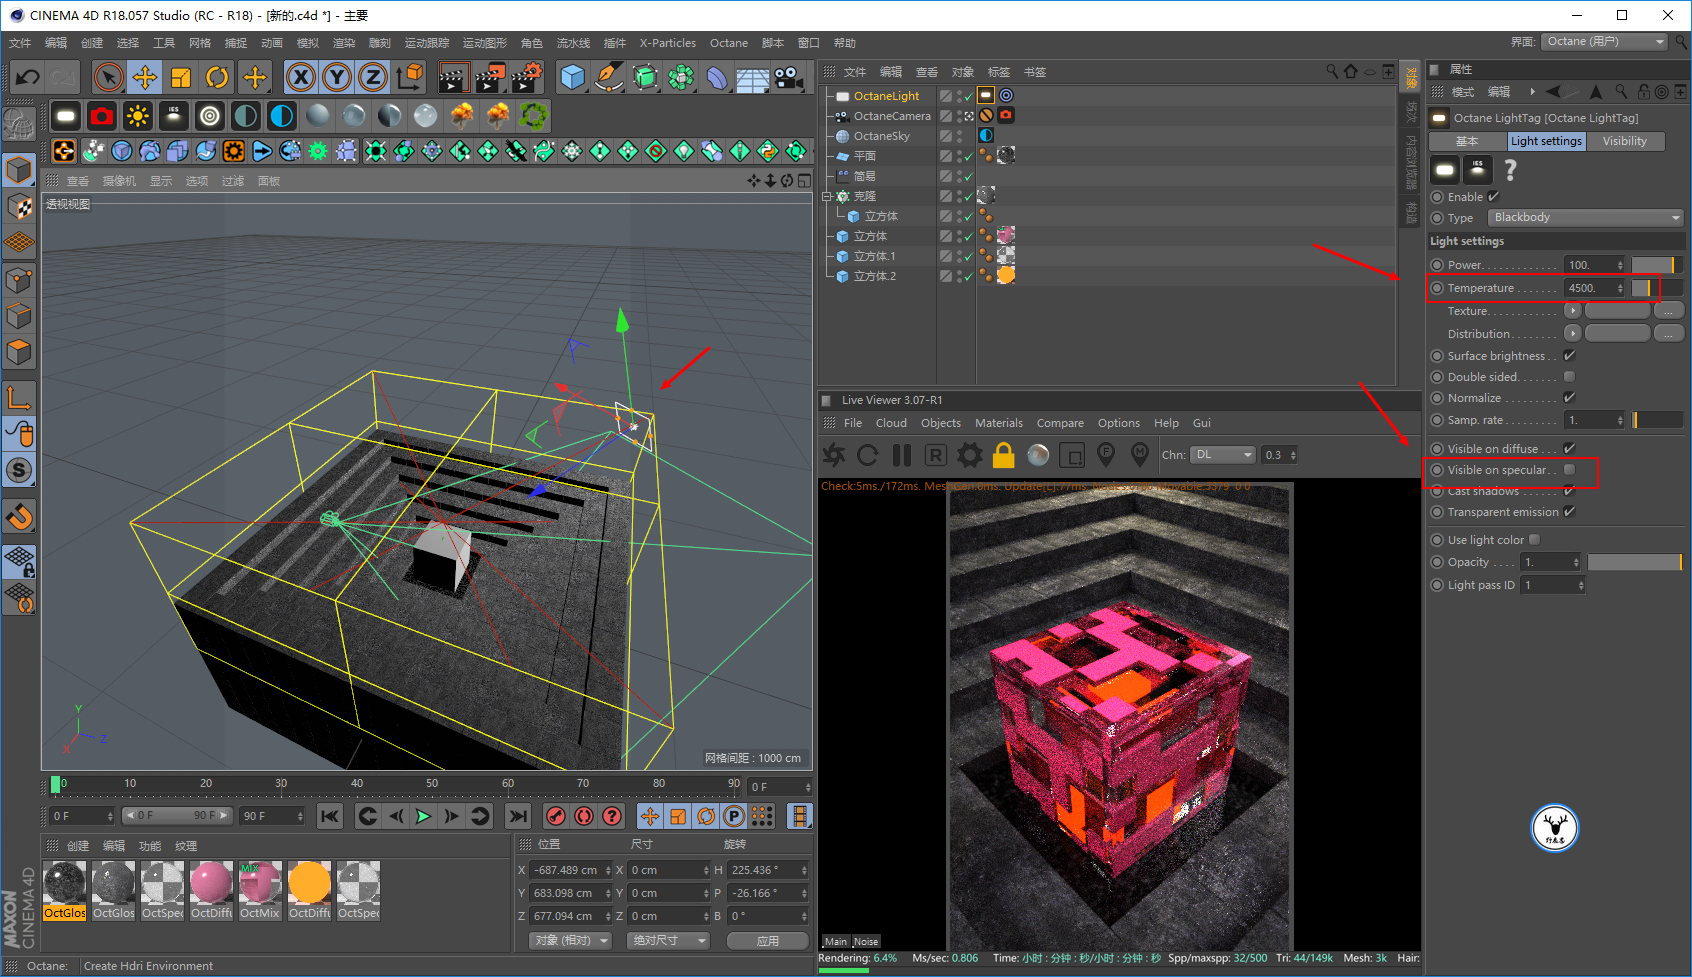This screenshot has width=1692, height=977.
Task: Open the 对象 (相对) coordinate dropdown
Action: tap(570, 940)
